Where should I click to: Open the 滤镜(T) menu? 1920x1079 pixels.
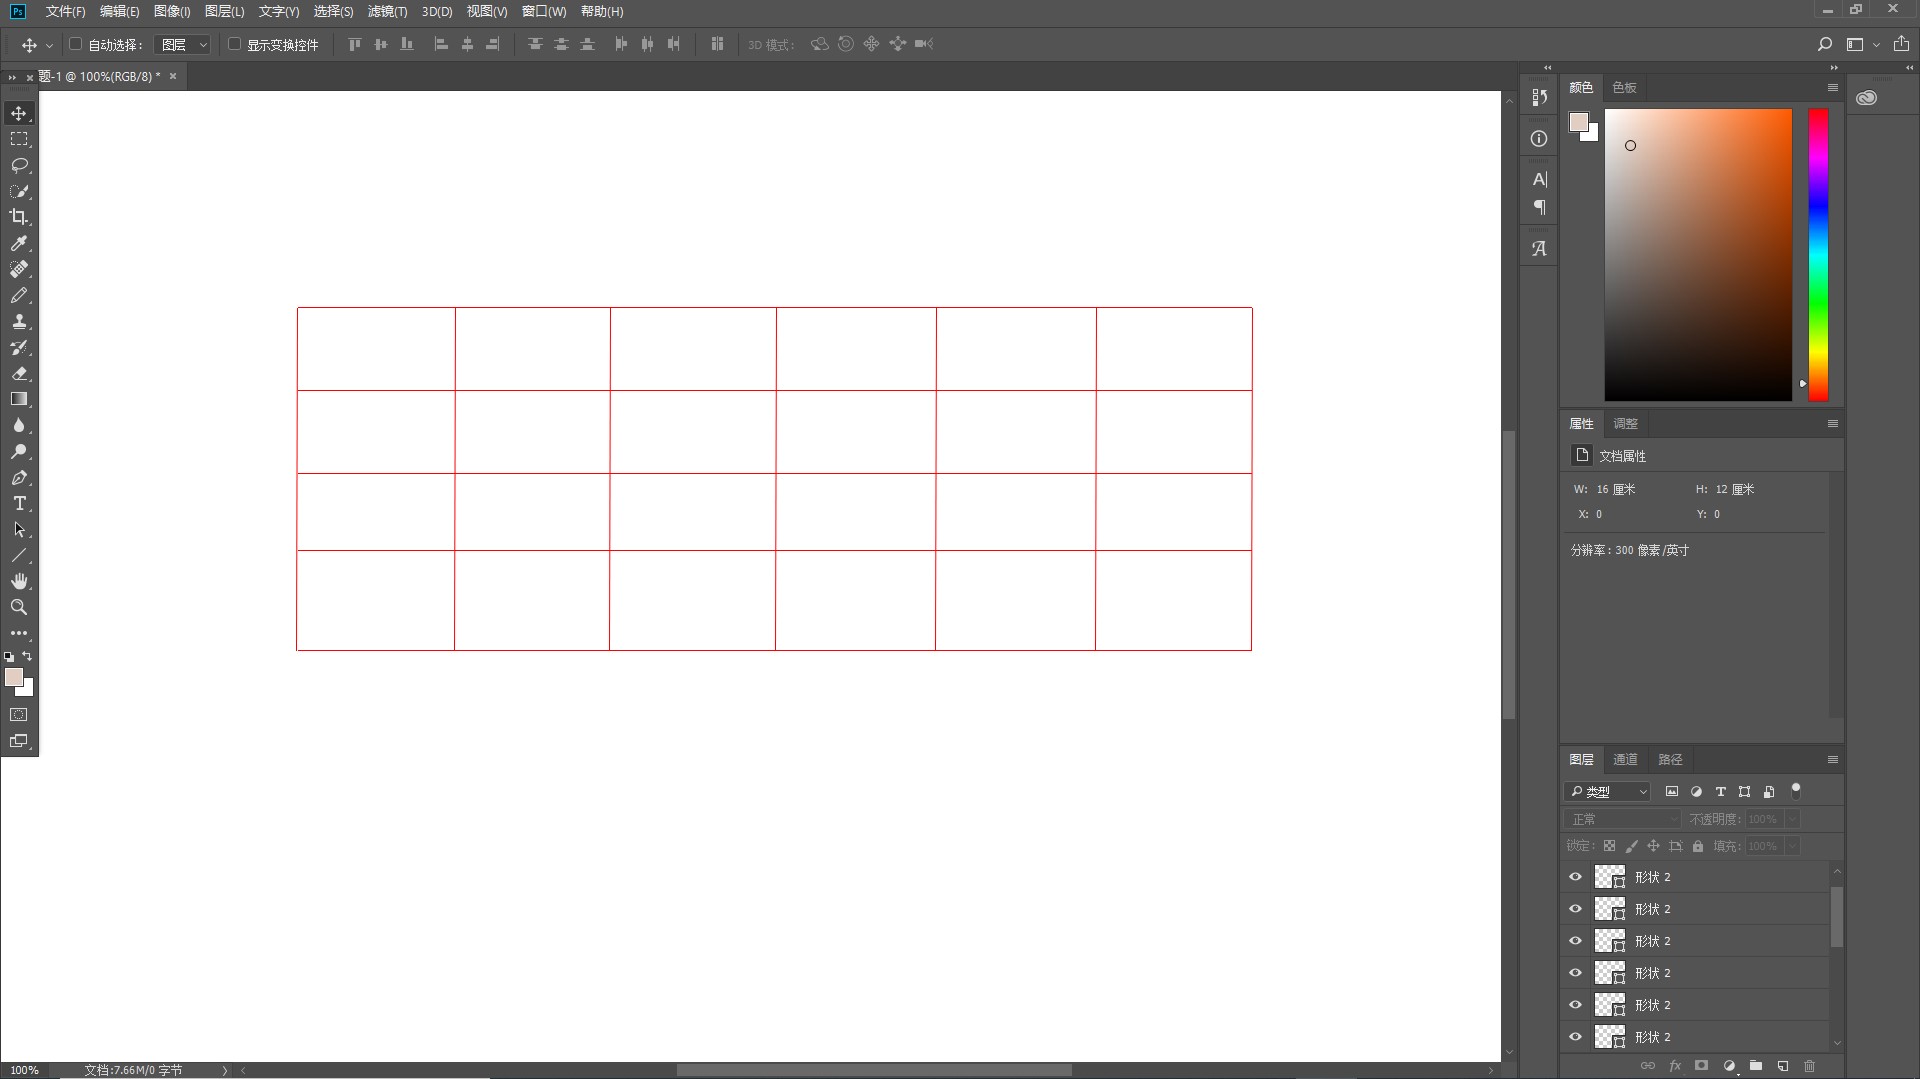point(387,11)
